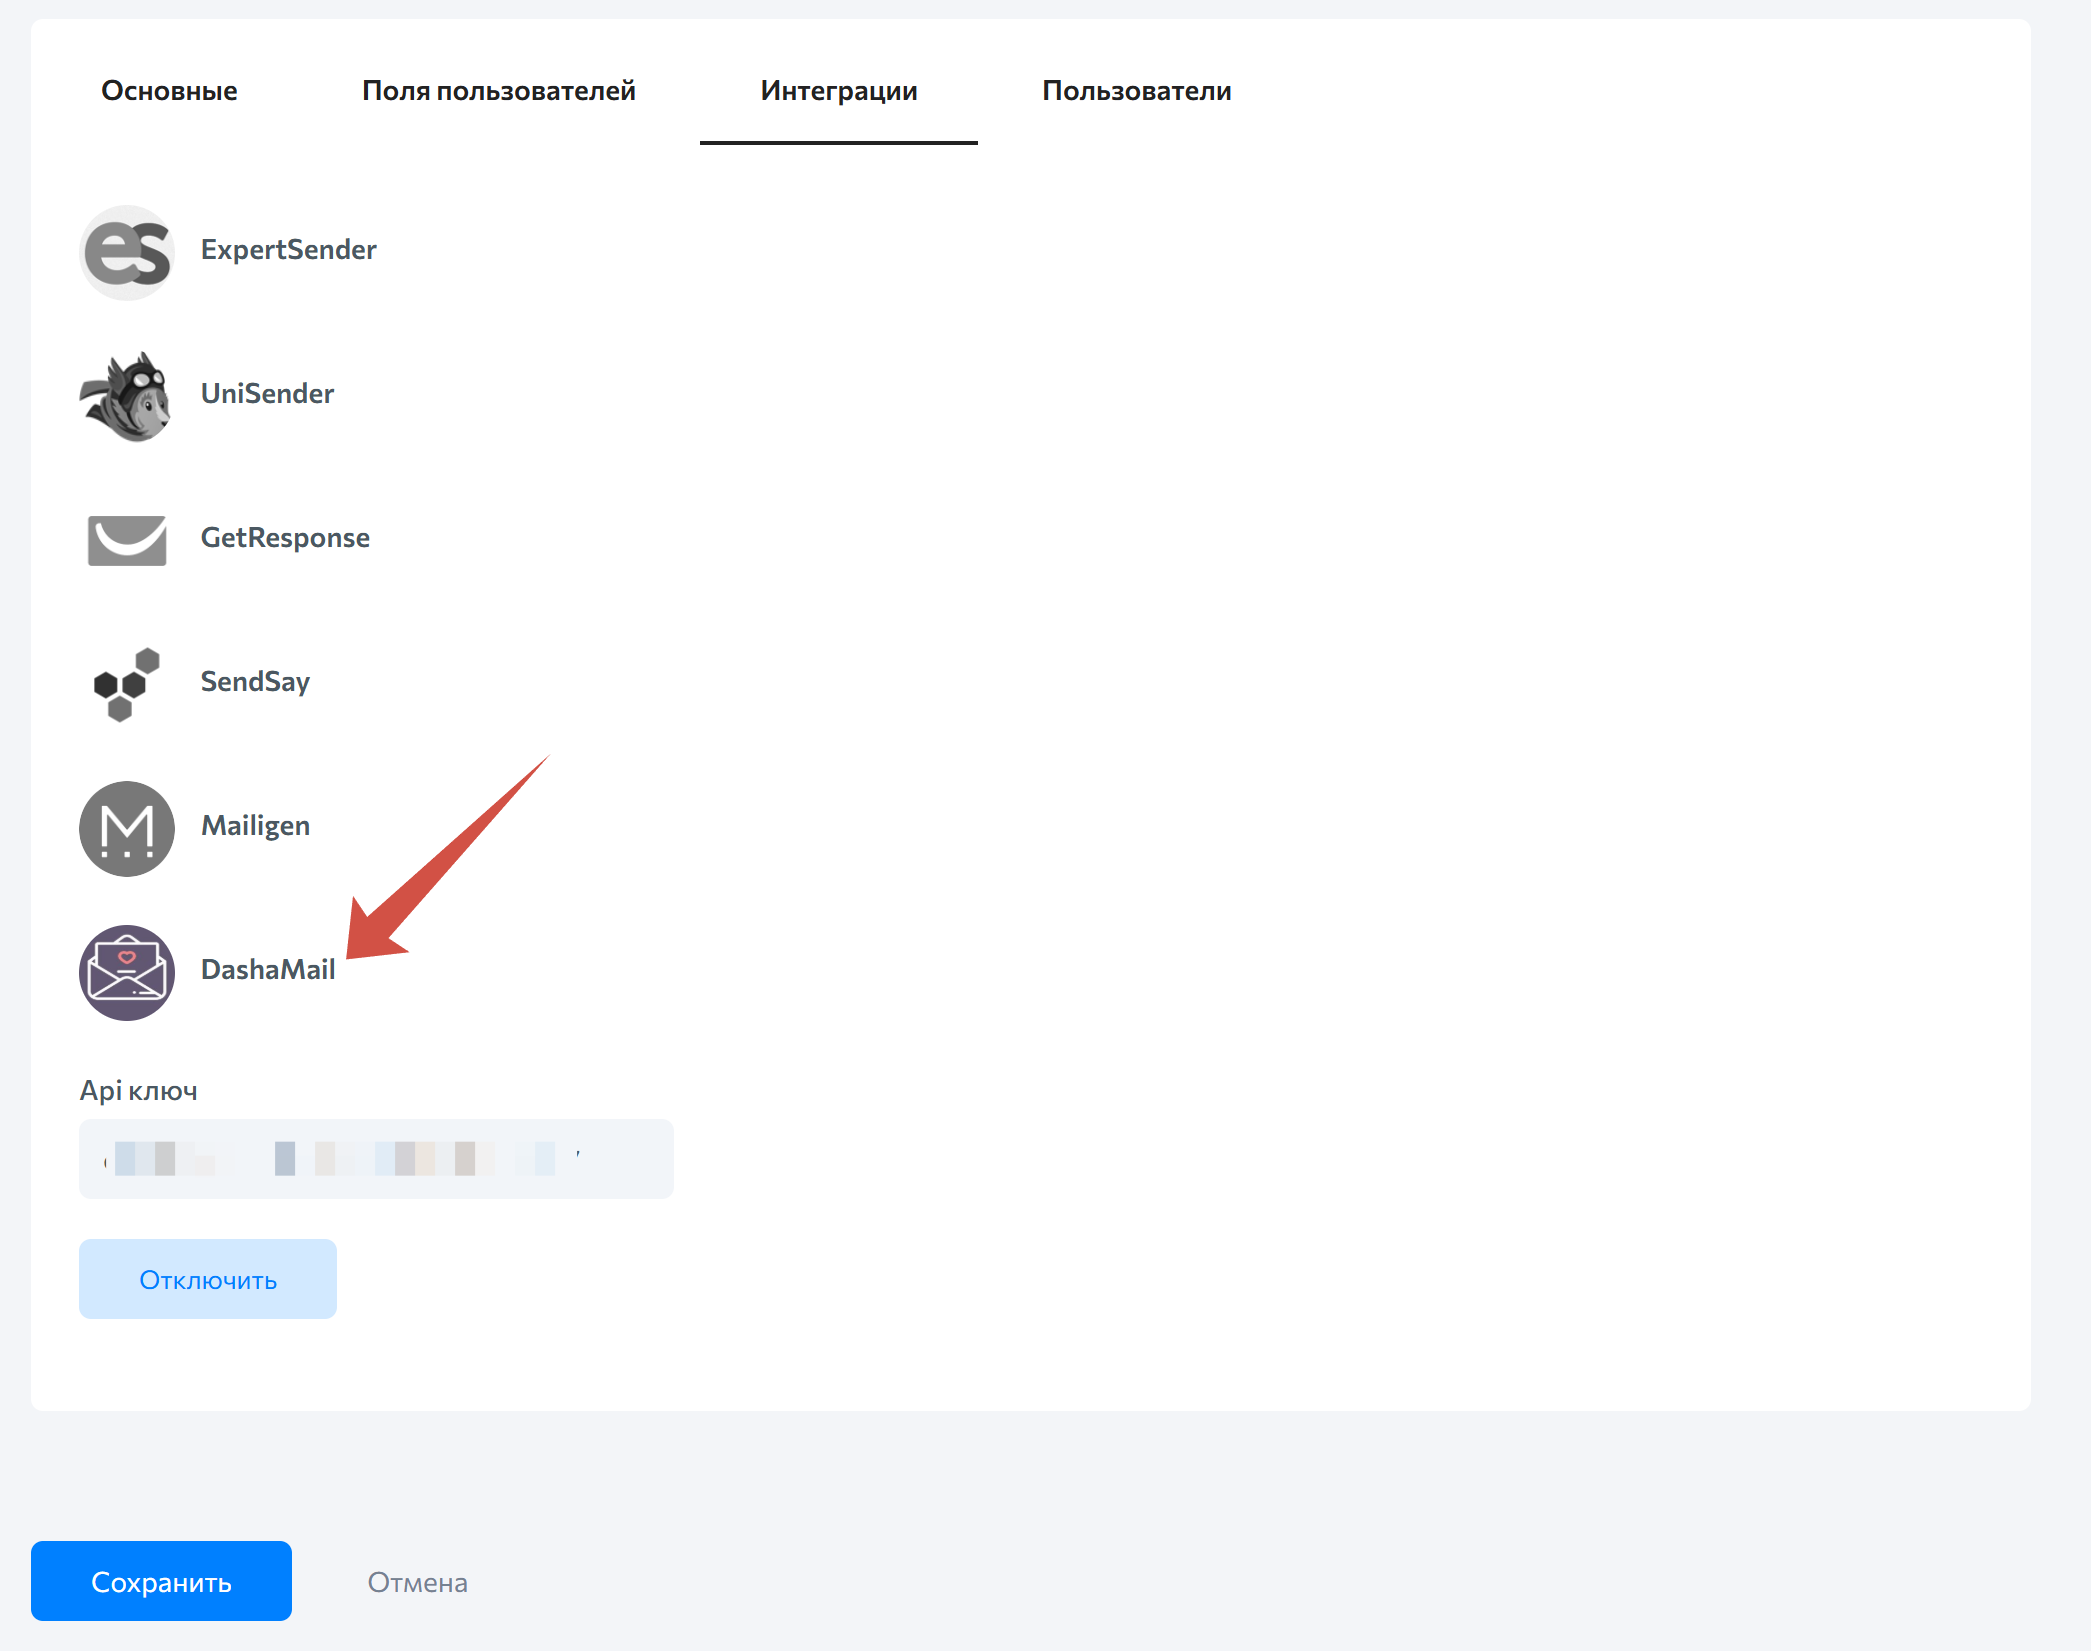Click the ExpertSender integration name
The width and height of the screenshot is (2091, 1651).
(289, 250)
